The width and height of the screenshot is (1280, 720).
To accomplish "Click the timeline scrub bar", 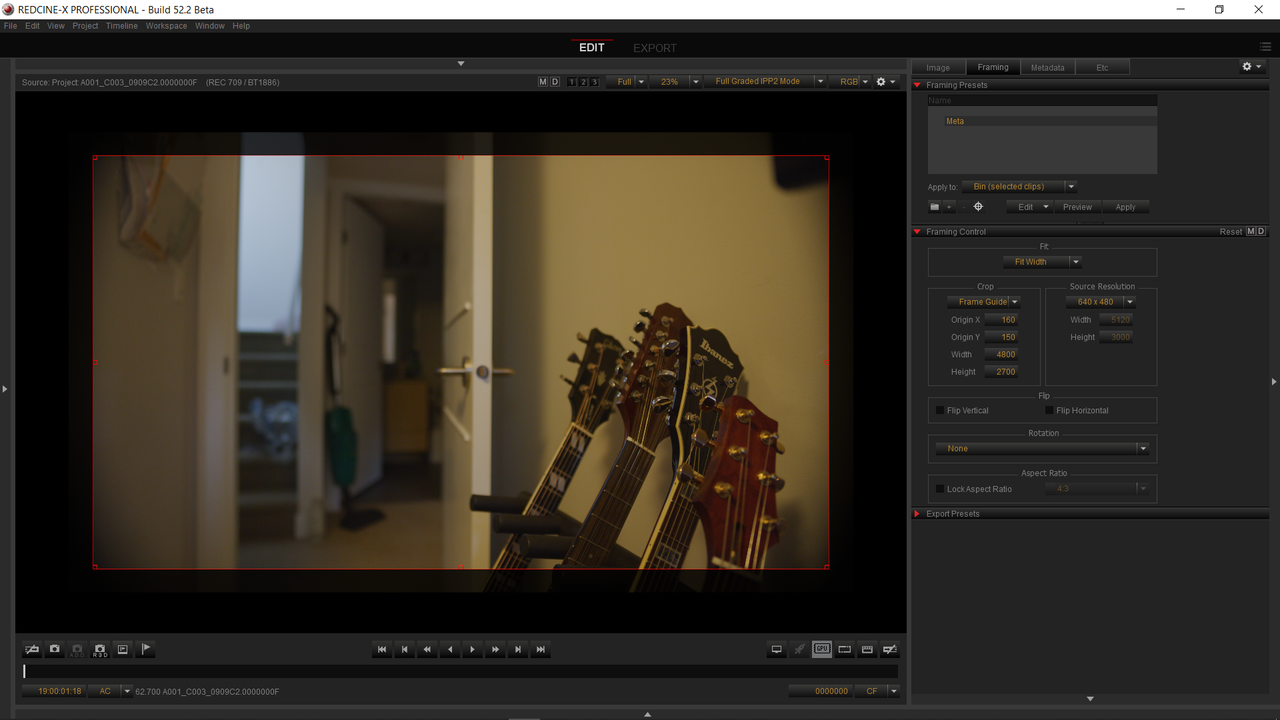I will [x=460, y=671].
